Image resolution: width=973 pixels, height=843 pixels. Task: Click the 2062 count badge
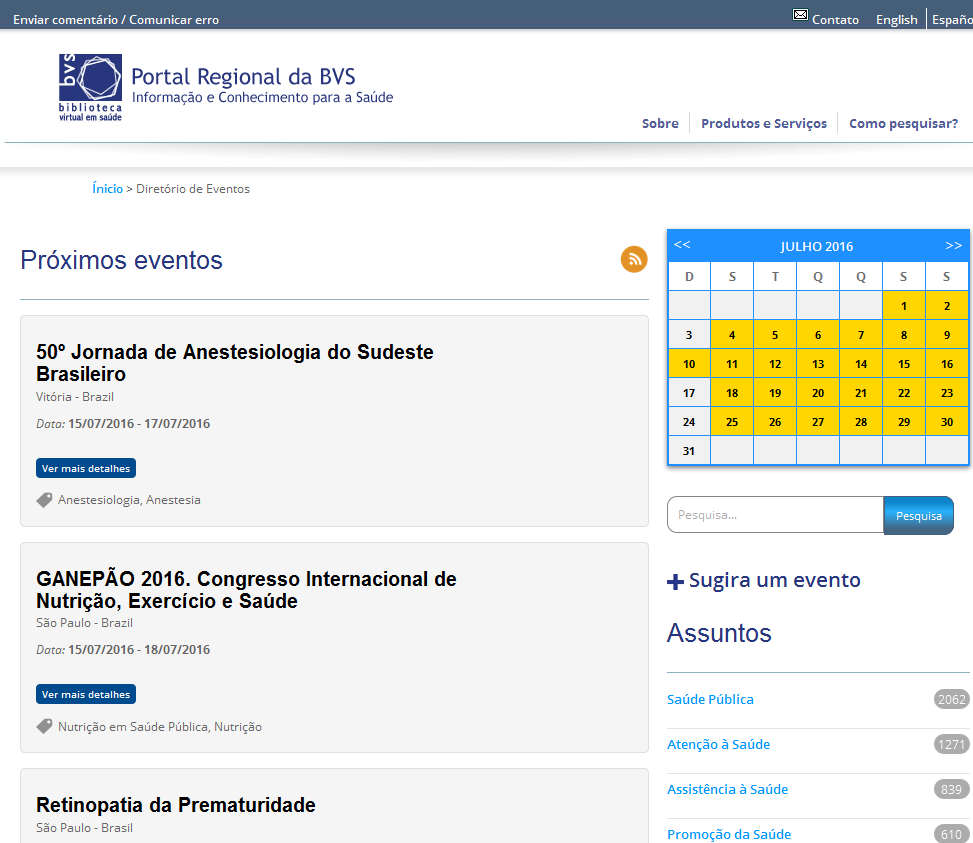(x=951, y=700)
